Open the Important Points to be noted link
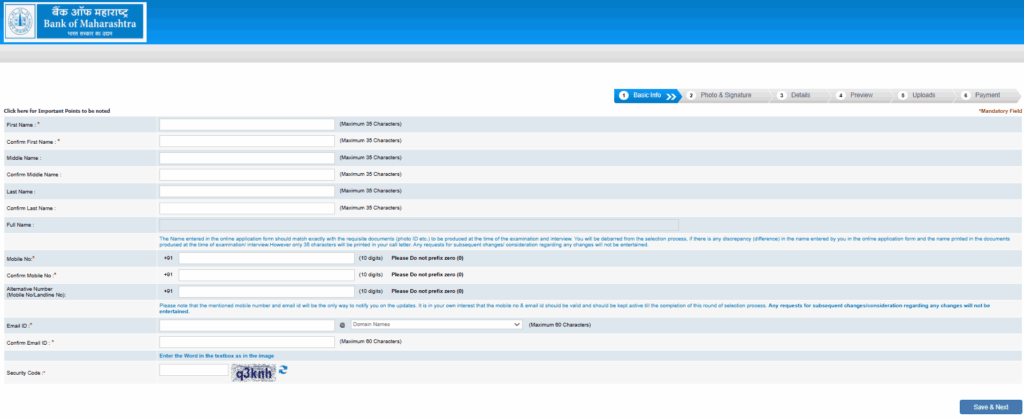 [x=57, y=110]
